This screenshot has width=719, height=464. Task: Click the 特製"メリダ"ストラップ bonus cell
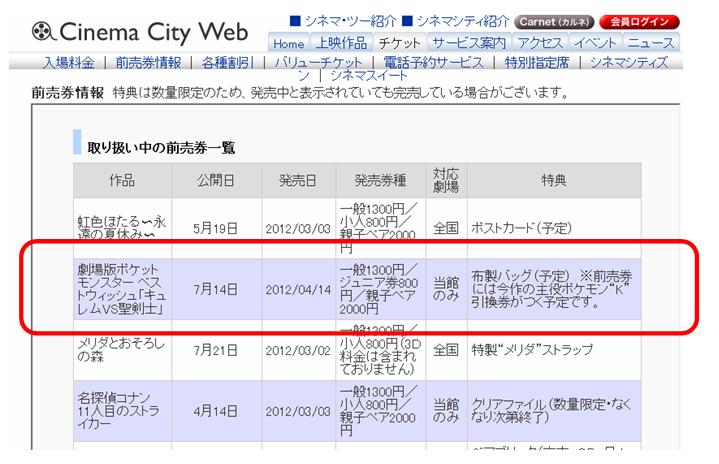pos(554,350)
